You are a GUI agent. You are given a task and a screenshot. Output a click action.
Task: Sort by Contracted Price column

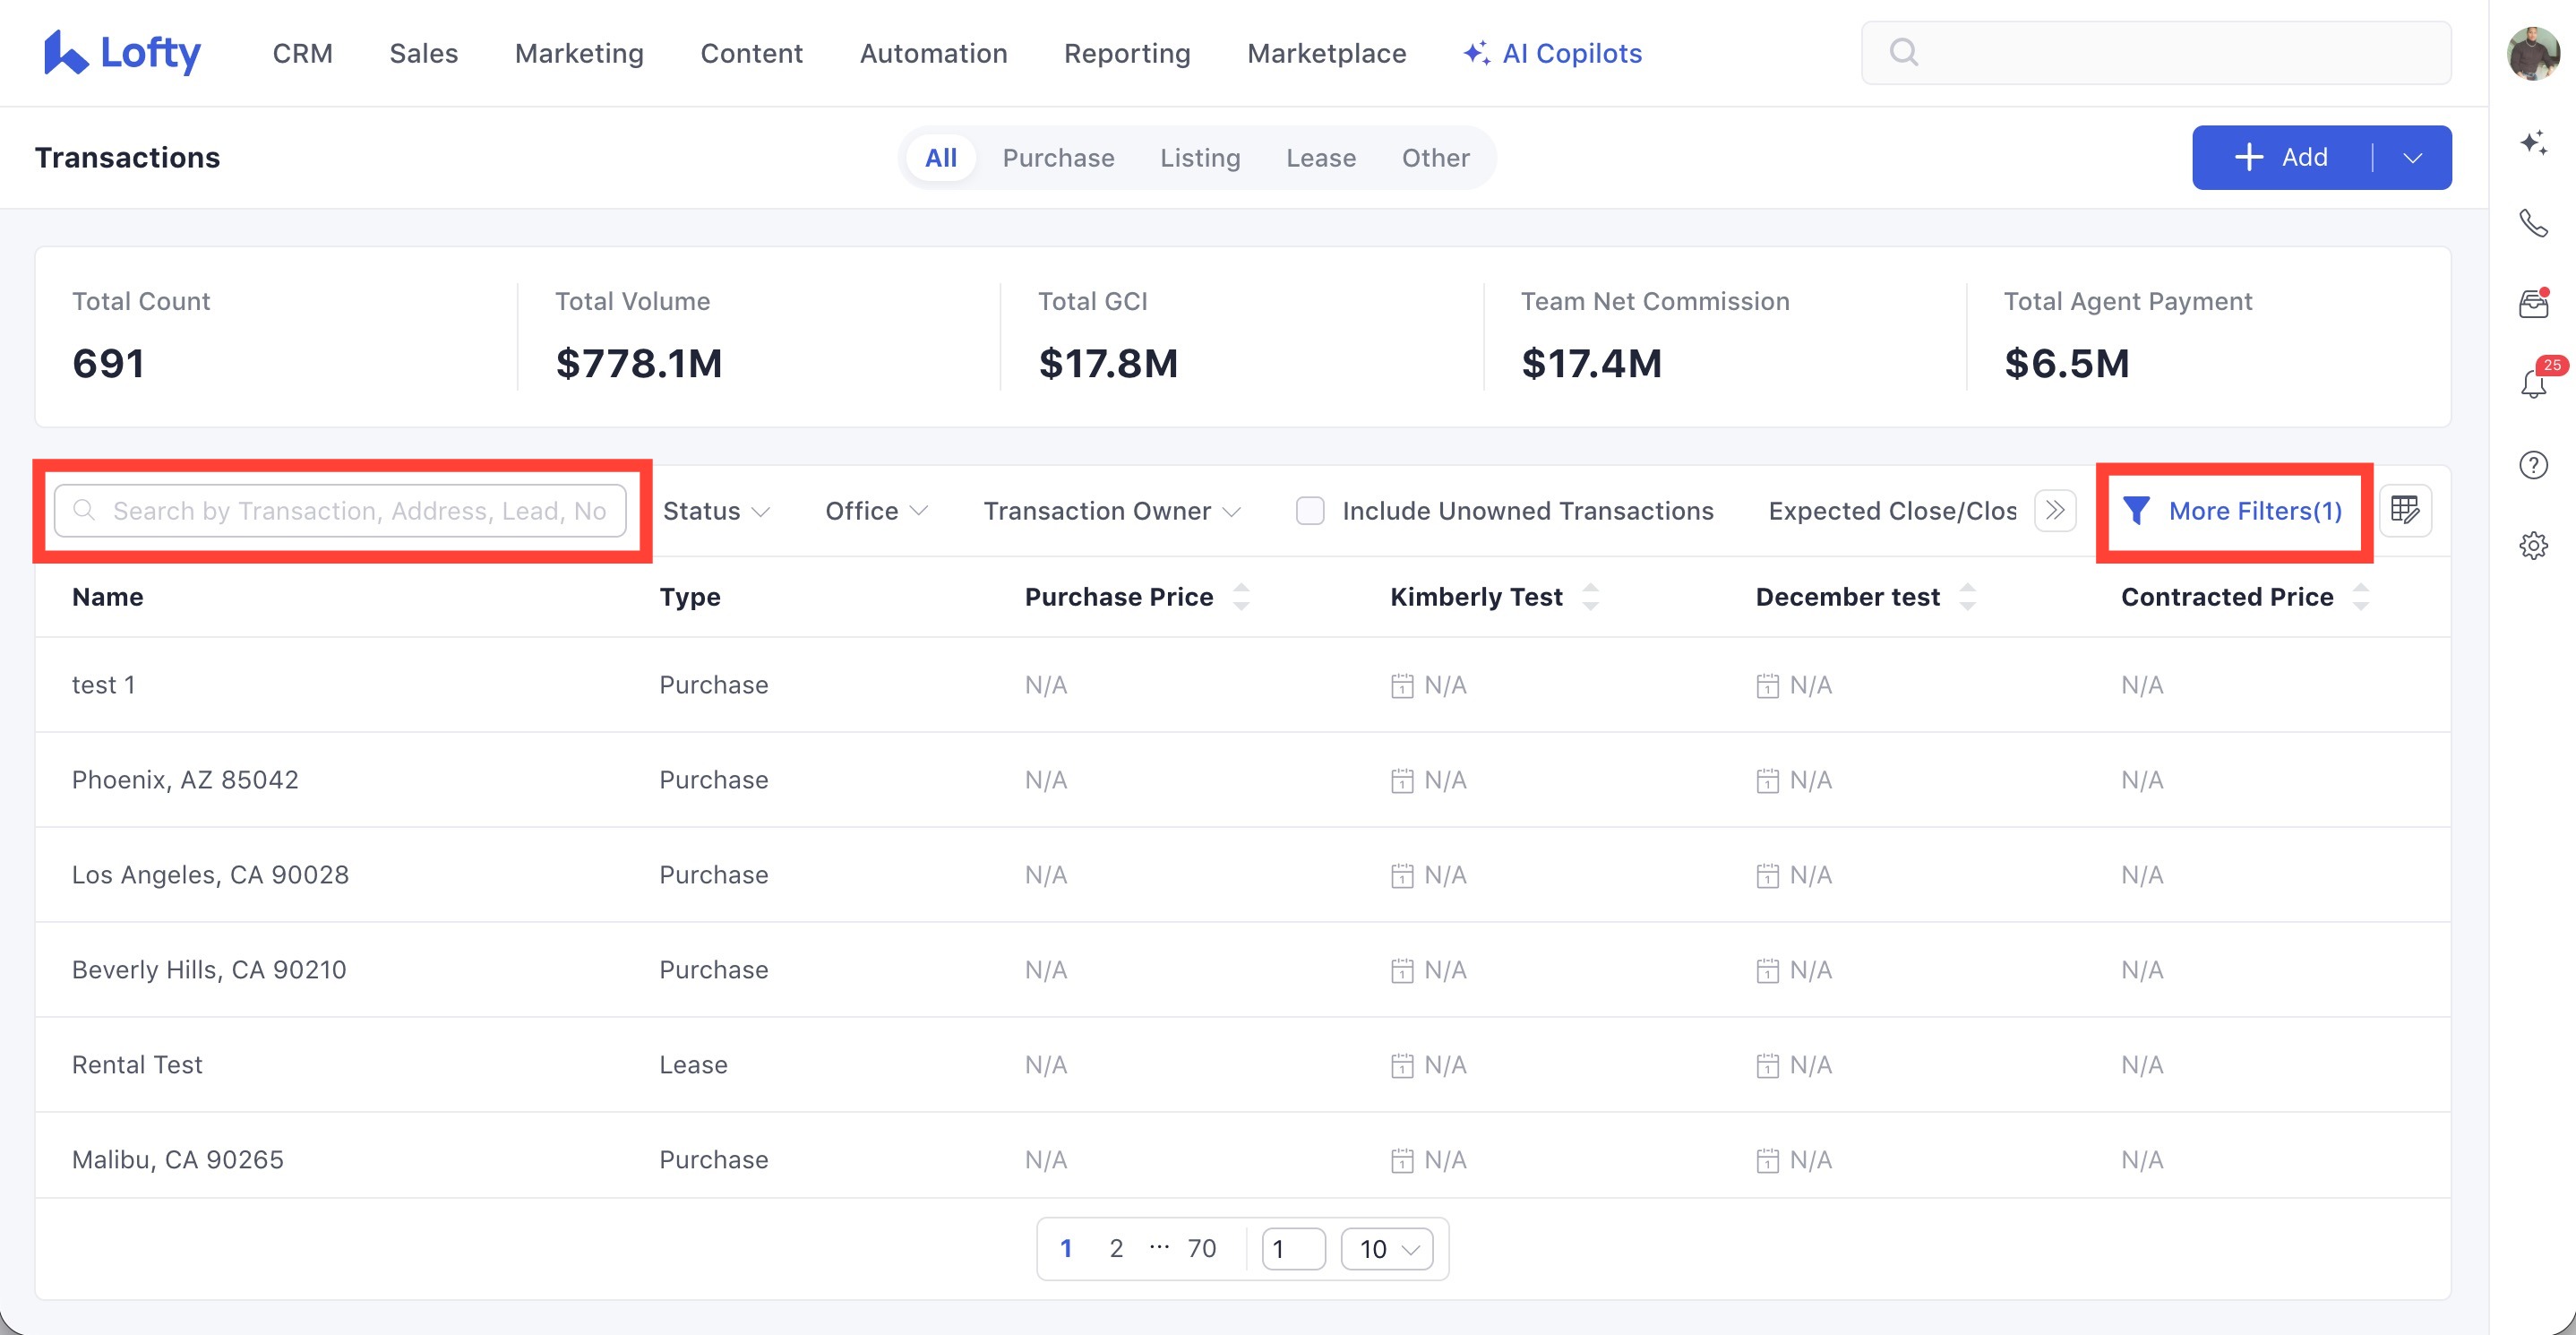(x=2359, y=597)
